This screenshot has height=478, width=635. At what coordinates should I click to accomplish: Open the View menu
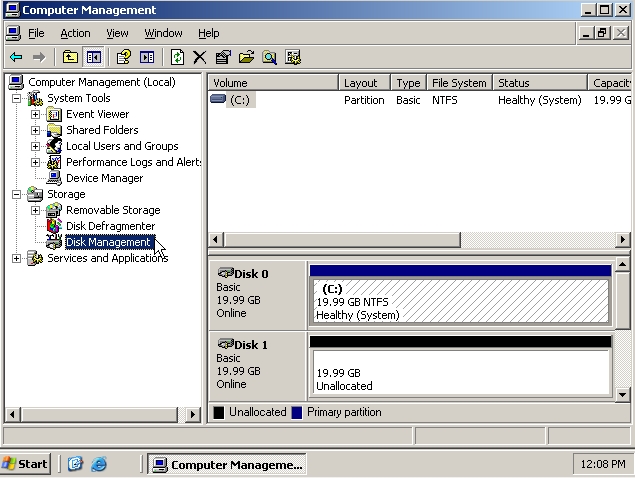(x=117, y=33)
